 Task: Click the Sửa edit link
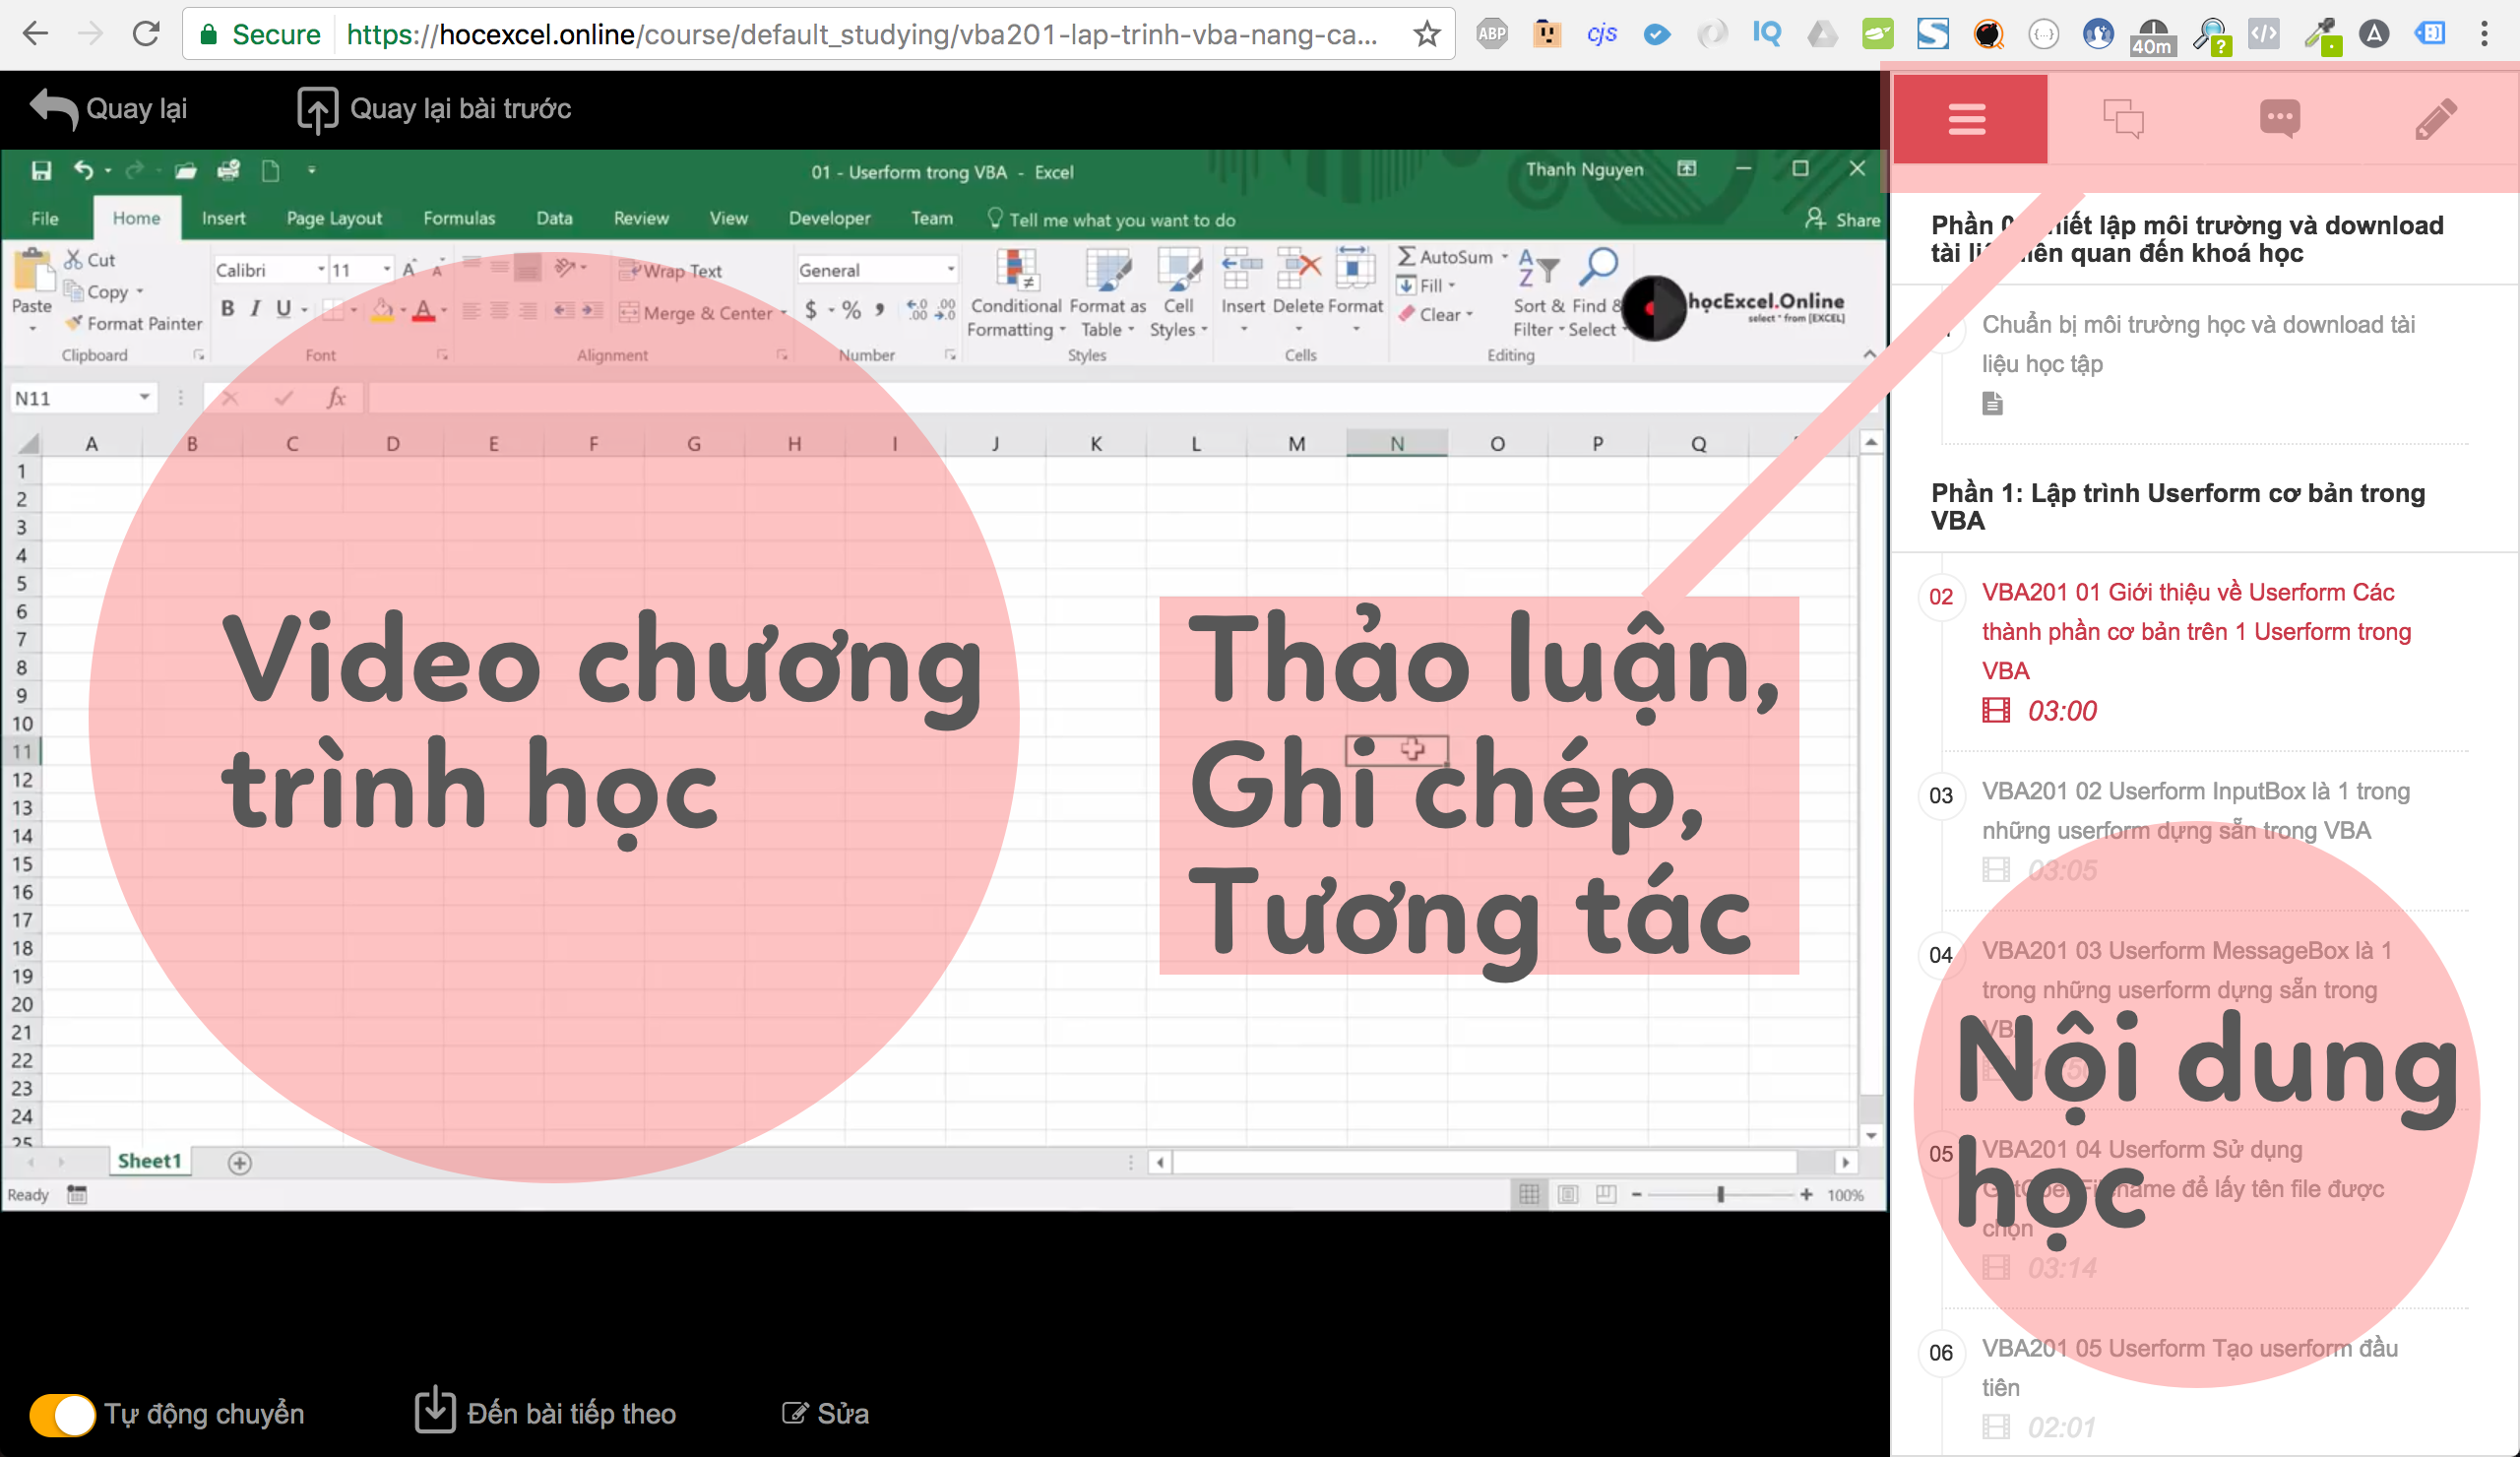coord(826,1413)
